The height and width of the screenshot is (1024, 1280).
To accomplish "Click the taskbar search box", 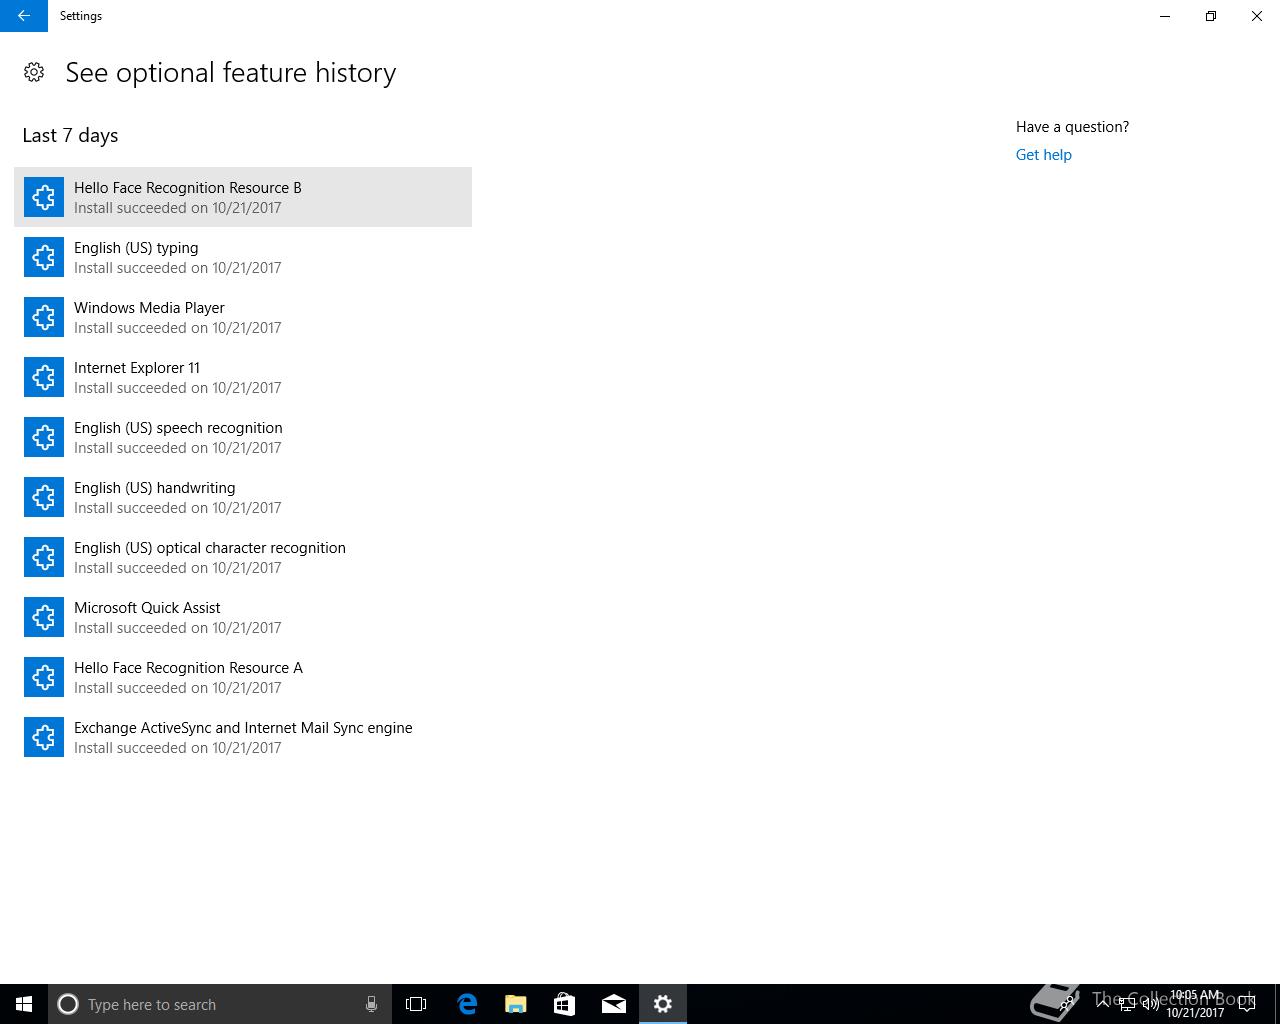I will (220, 1004).
